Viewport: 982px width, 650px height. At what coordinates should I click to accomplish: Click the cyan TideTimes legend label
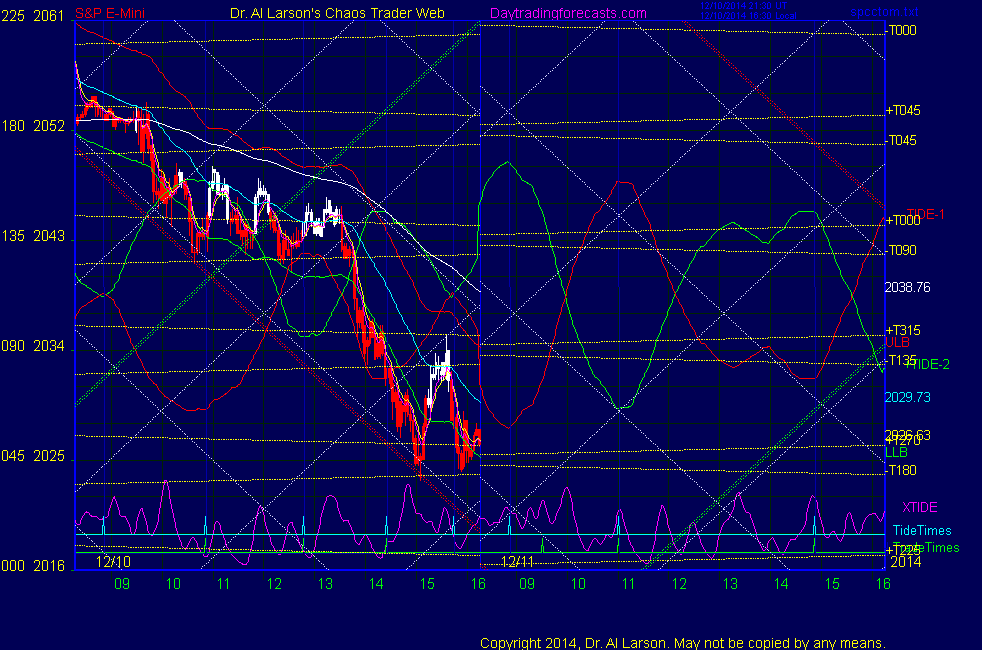pyautogui.click(x=921, y=531)
